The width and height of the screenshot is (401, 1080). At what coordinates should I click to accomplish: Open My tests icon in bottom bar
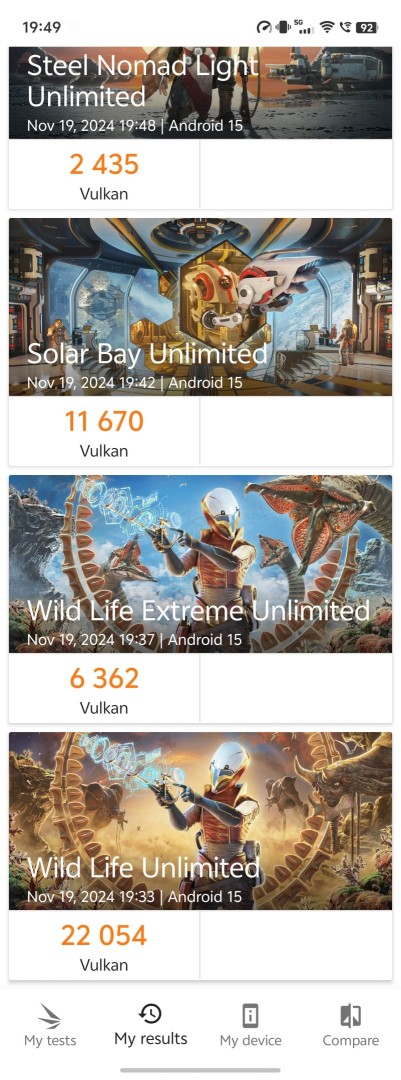tap(50, 1016)
